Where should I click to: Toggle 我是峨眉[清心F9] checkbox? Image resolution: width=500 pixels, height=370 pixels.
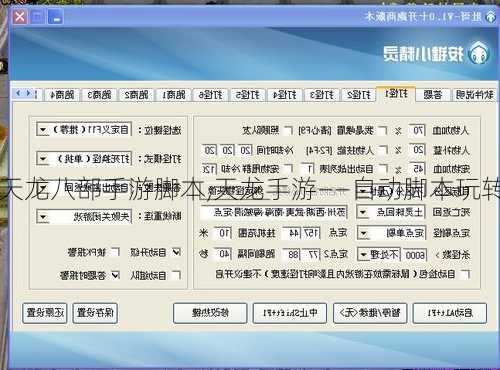pyautogui.click(x=383, y=130)
